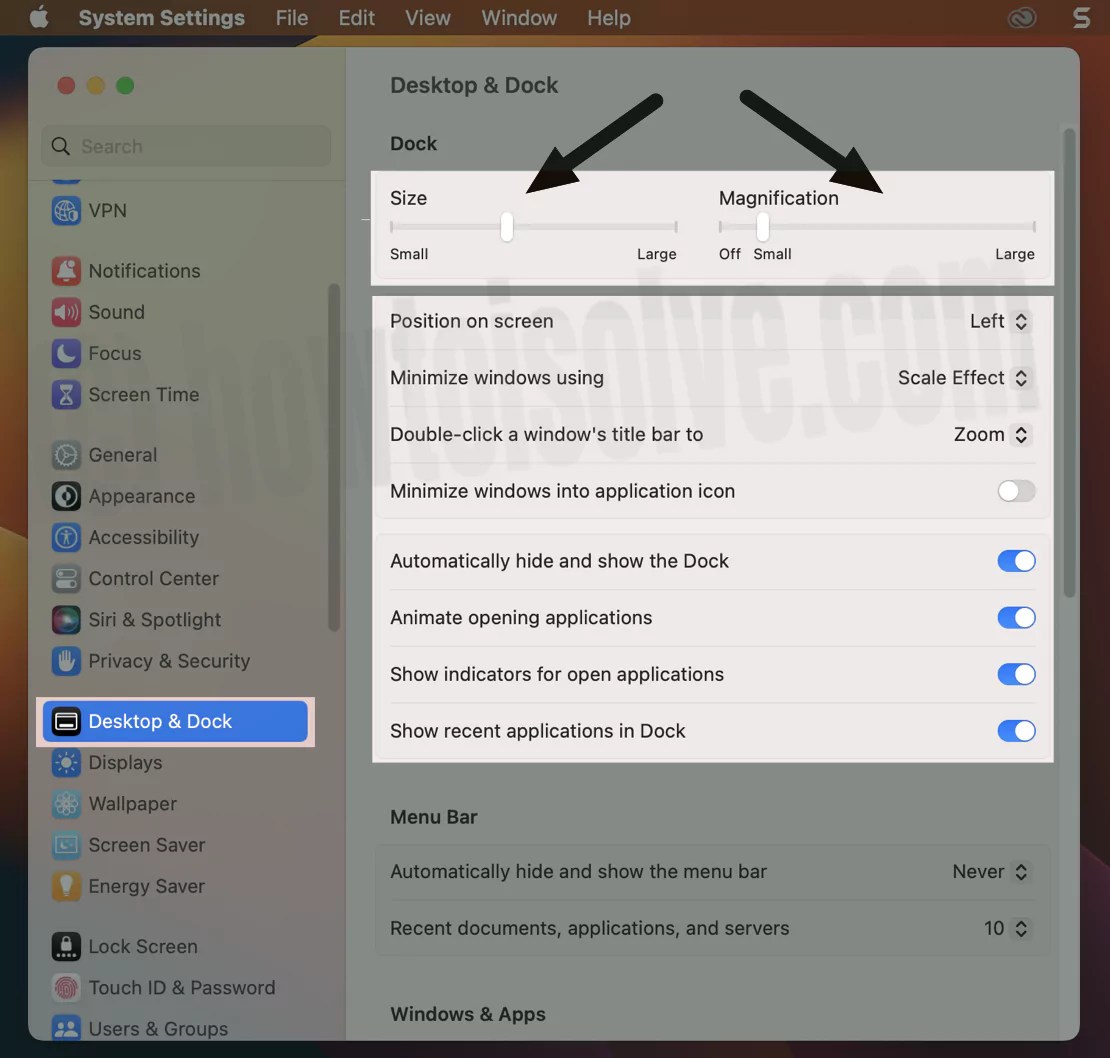Enable Minimize windows into application icon
1110x1058 pixels.
click(1016, 491)
